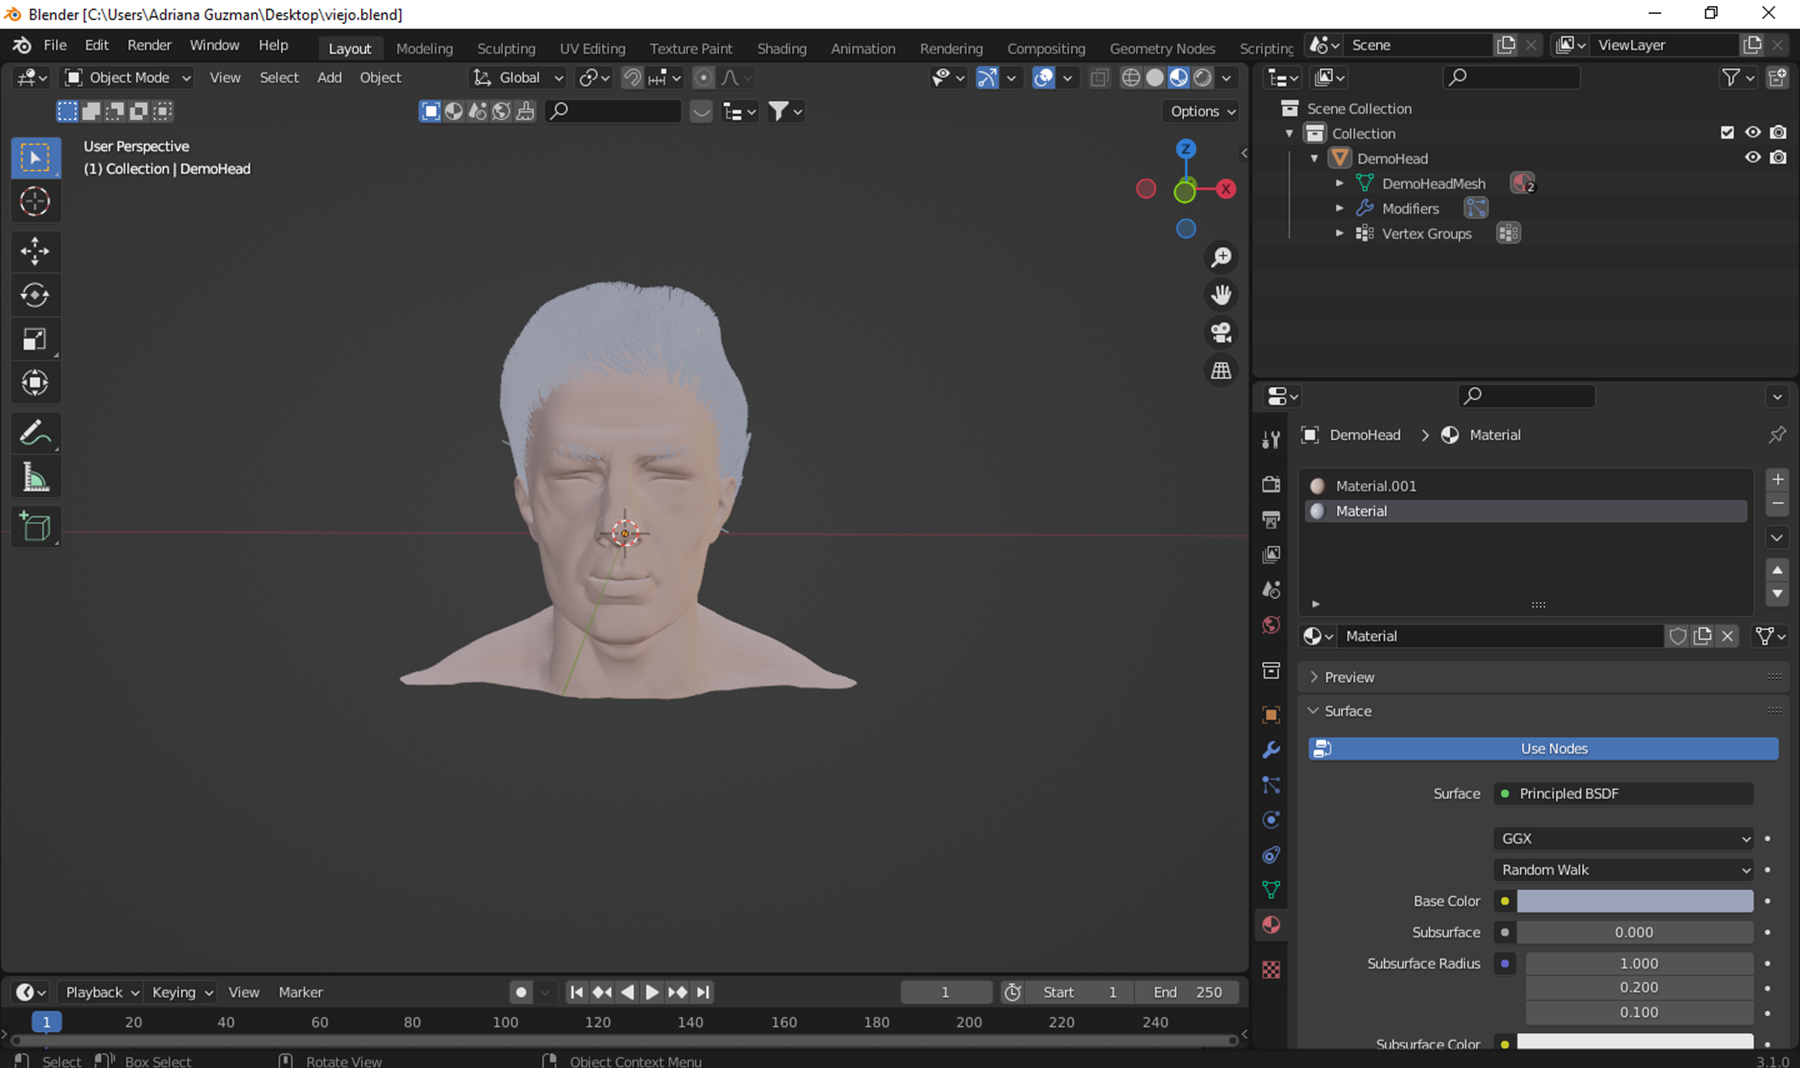
Task: Toggle camera view icon
Action: (x=1221, y=333)
